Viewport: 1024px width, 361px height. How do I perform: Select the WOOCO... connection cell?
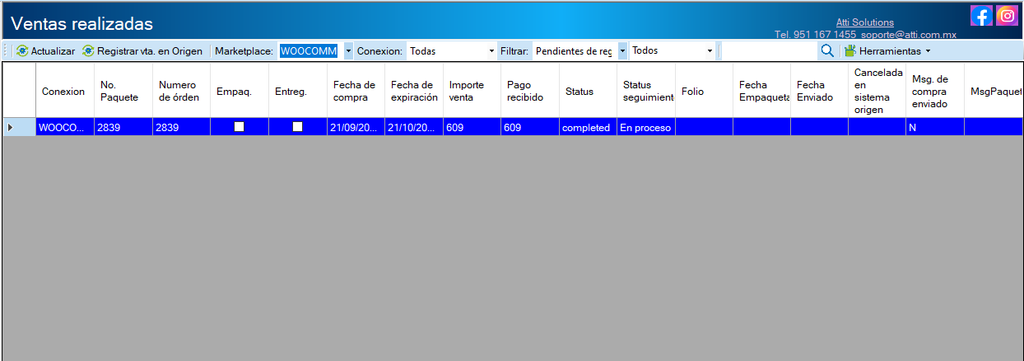click(x=65, y=127)
